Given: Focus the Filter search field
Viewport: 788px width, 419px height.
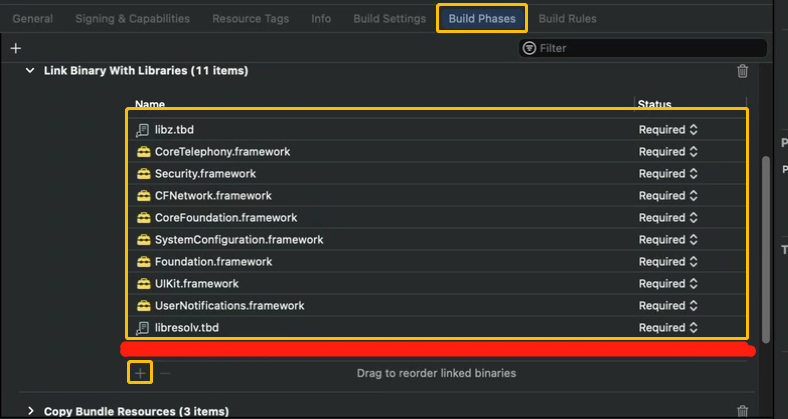Looking at the screenshot, I should [643, 48].
